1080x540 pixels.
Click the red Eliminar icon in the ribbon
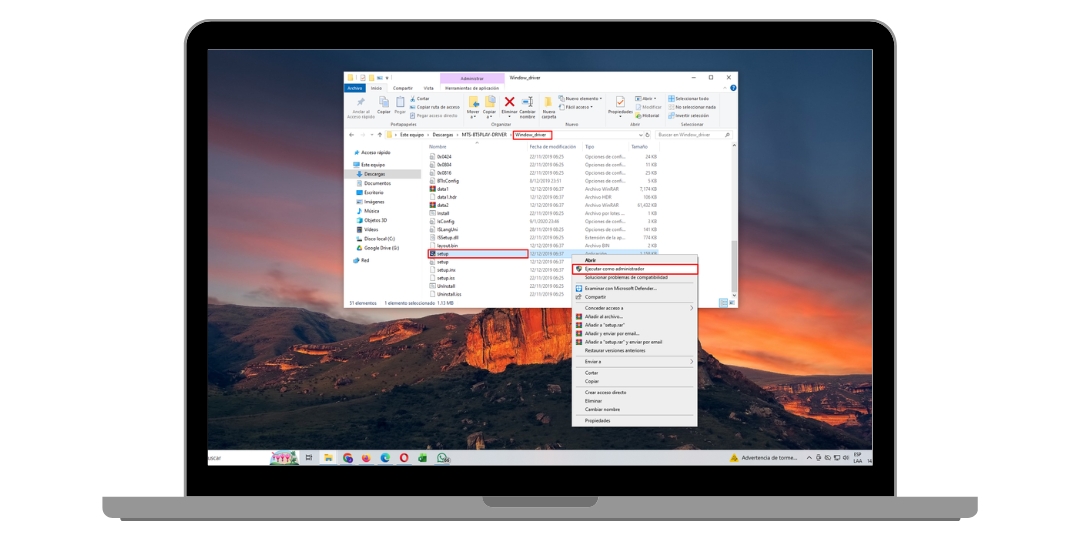(509, 102)
